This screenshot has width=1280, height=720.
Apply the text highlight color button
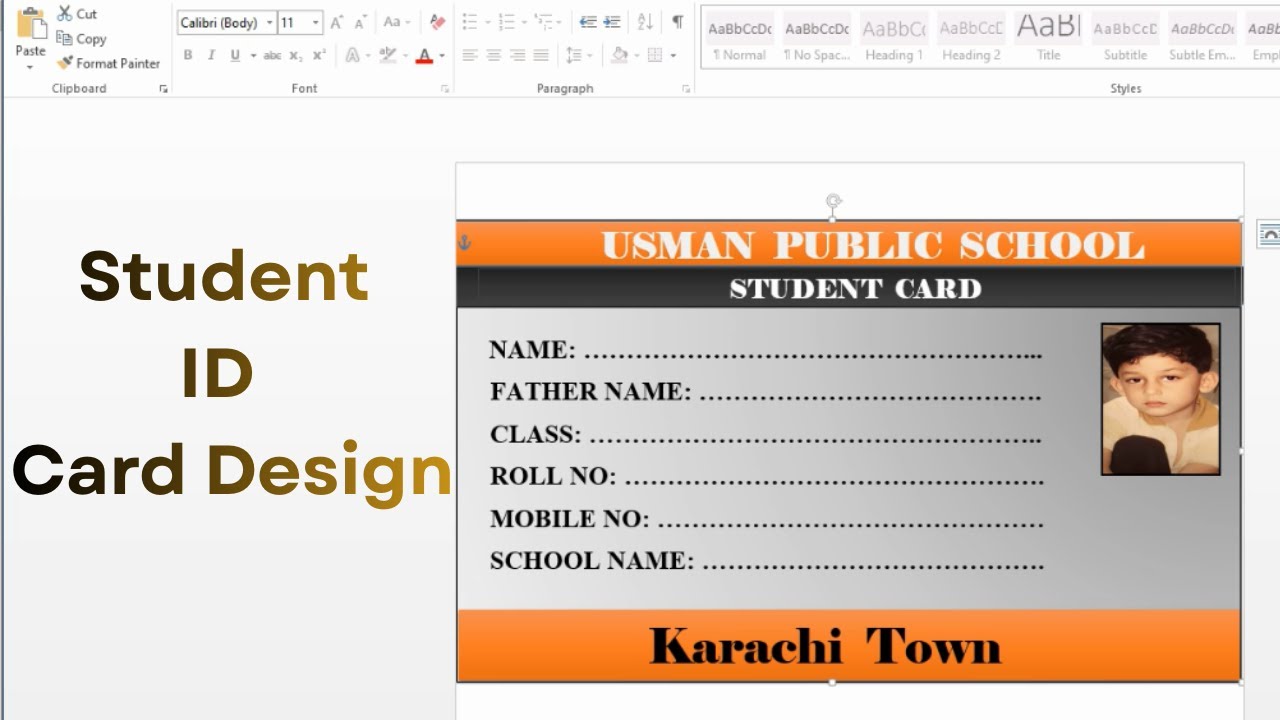coord(388,56)
